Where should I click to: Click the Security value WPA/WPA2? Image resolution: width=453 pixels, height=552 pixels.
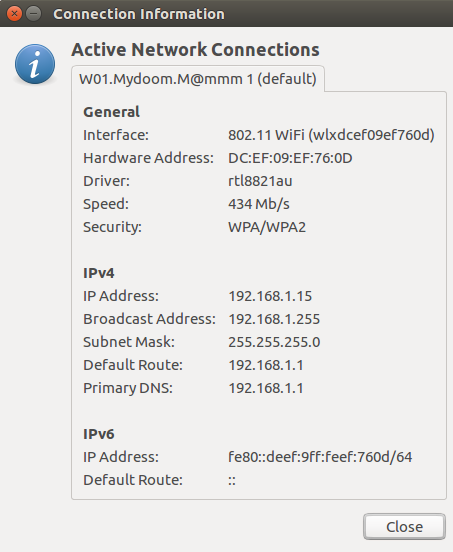tap(267, 227)
